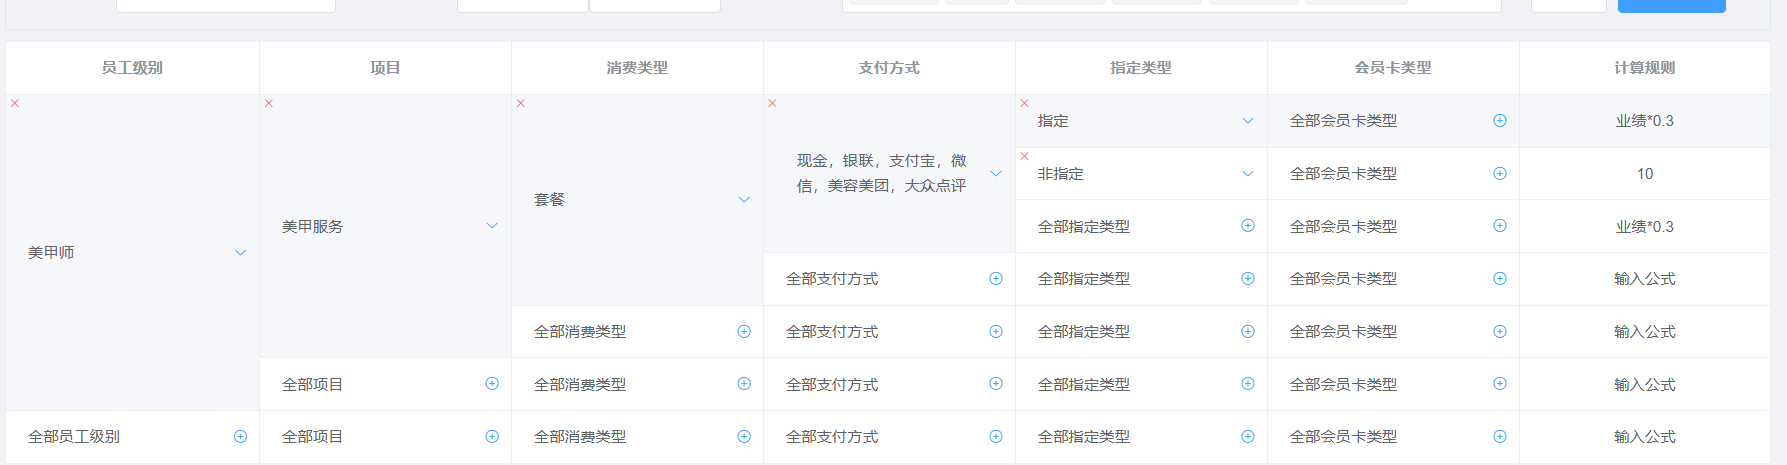This screenshot has width=1787, height=465.
Task: Delete the 美甲服务 project entry
Action: click(x=269, y=103)
